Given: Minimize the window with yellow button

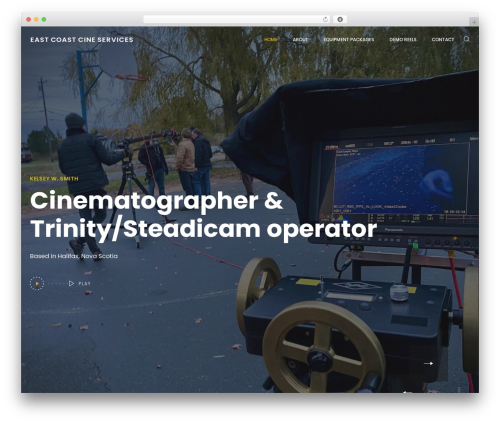Looking at the screenshot, I should pos(36,19).
